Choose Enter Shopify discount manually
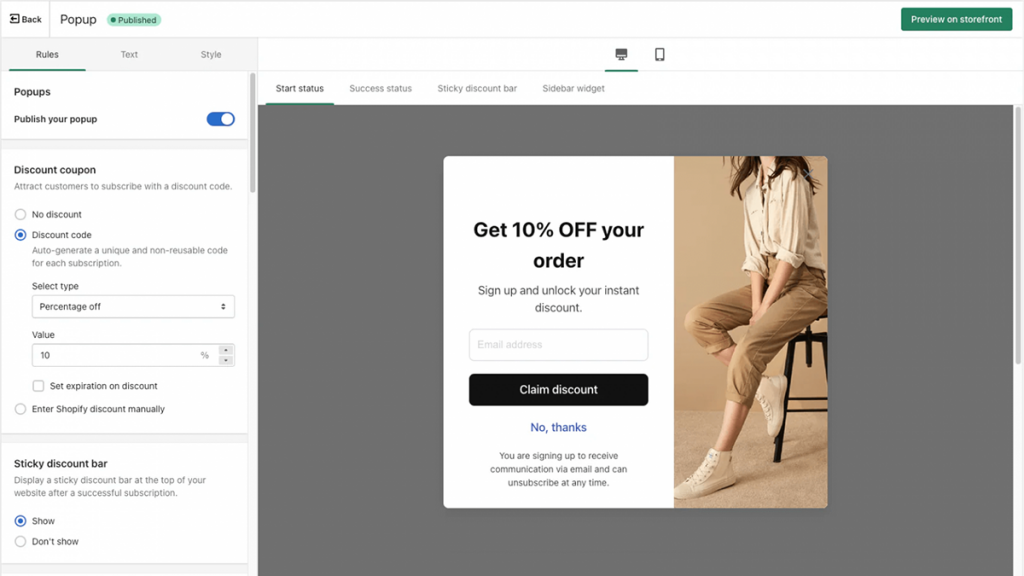Screen dimensions: 1024x576 coord(20,409)
